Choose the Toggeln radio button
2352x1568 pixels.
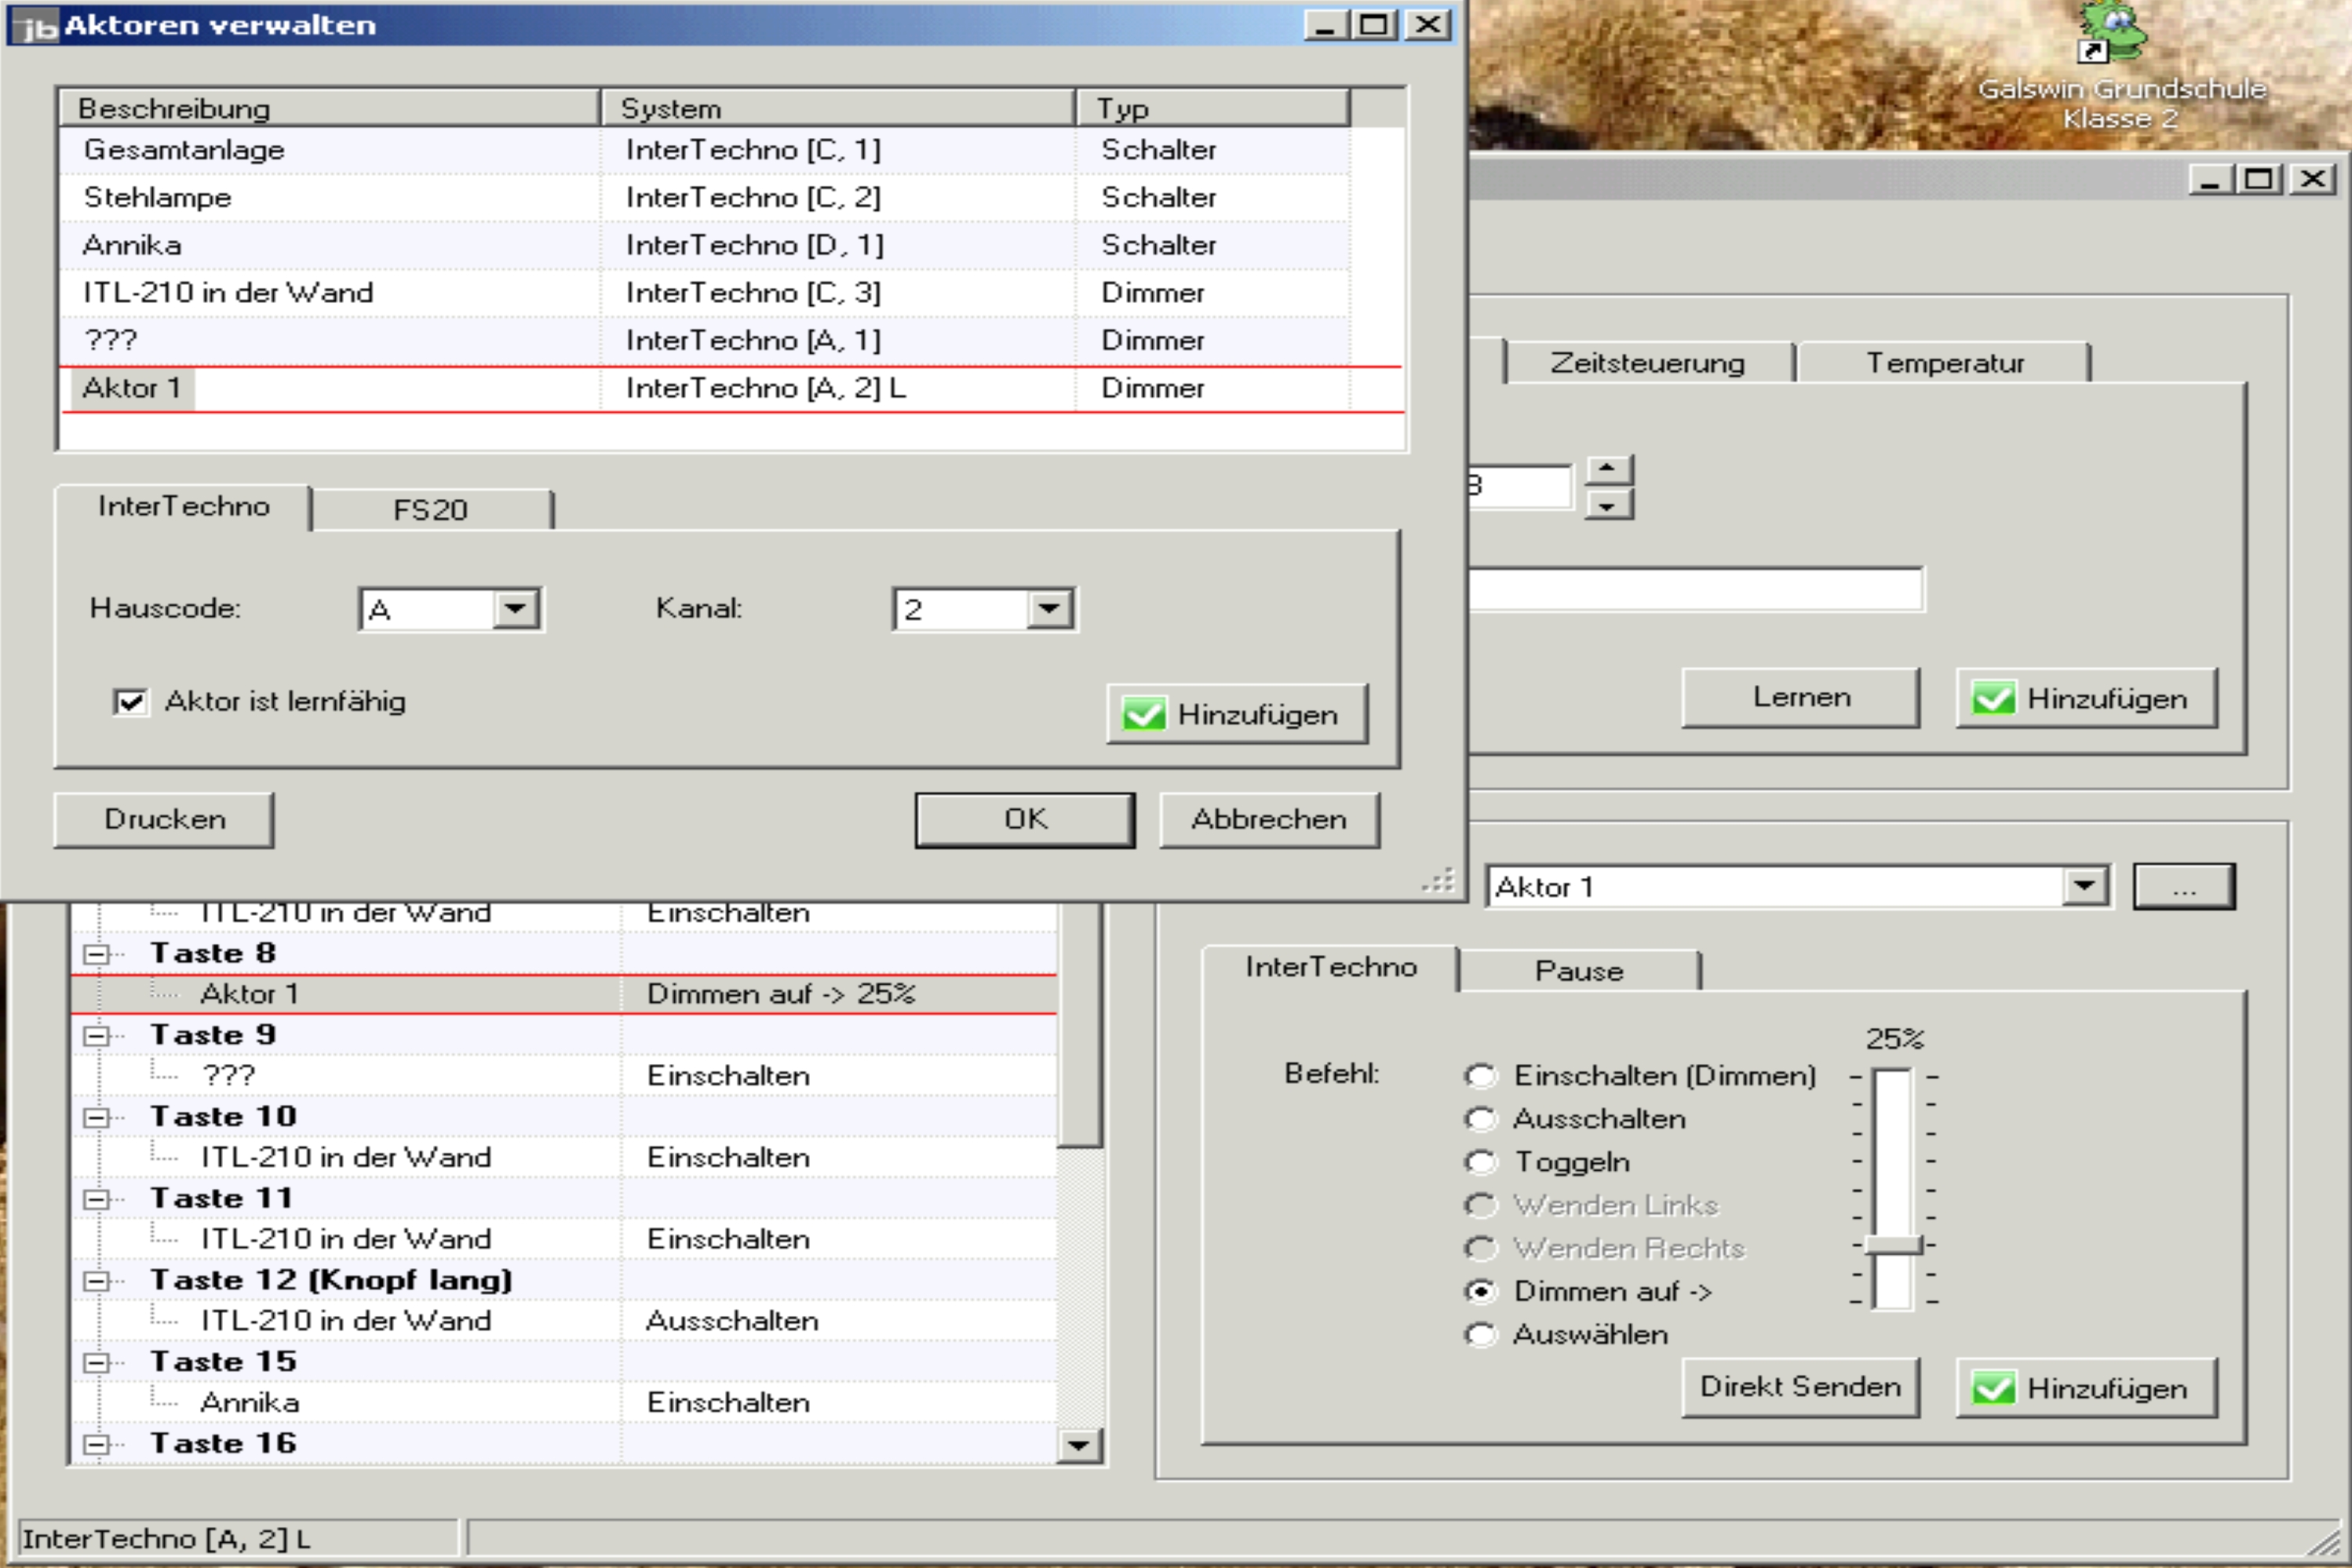click(1480, 1162)
